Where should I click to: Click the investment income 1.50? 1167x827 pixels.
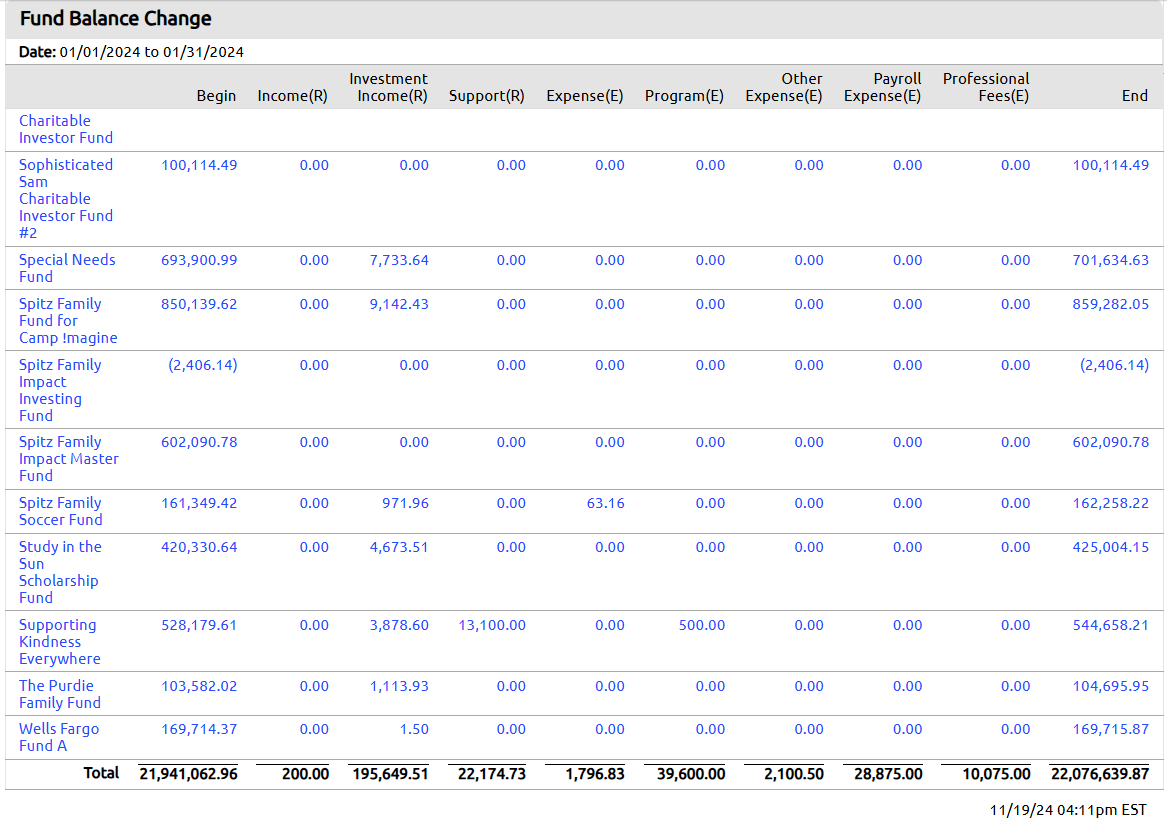pyautogui.click(x=414, y=729)
